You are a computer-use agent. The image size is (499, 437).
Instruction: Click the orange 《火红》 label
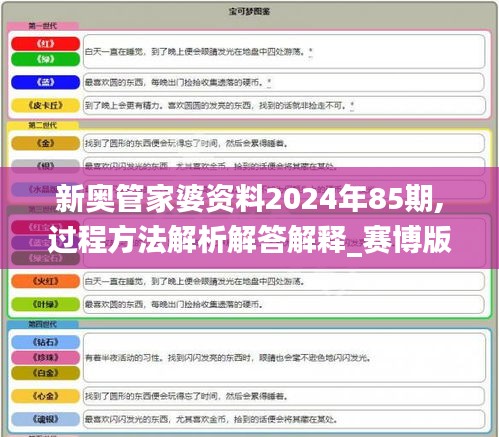[x=46, y=281]
